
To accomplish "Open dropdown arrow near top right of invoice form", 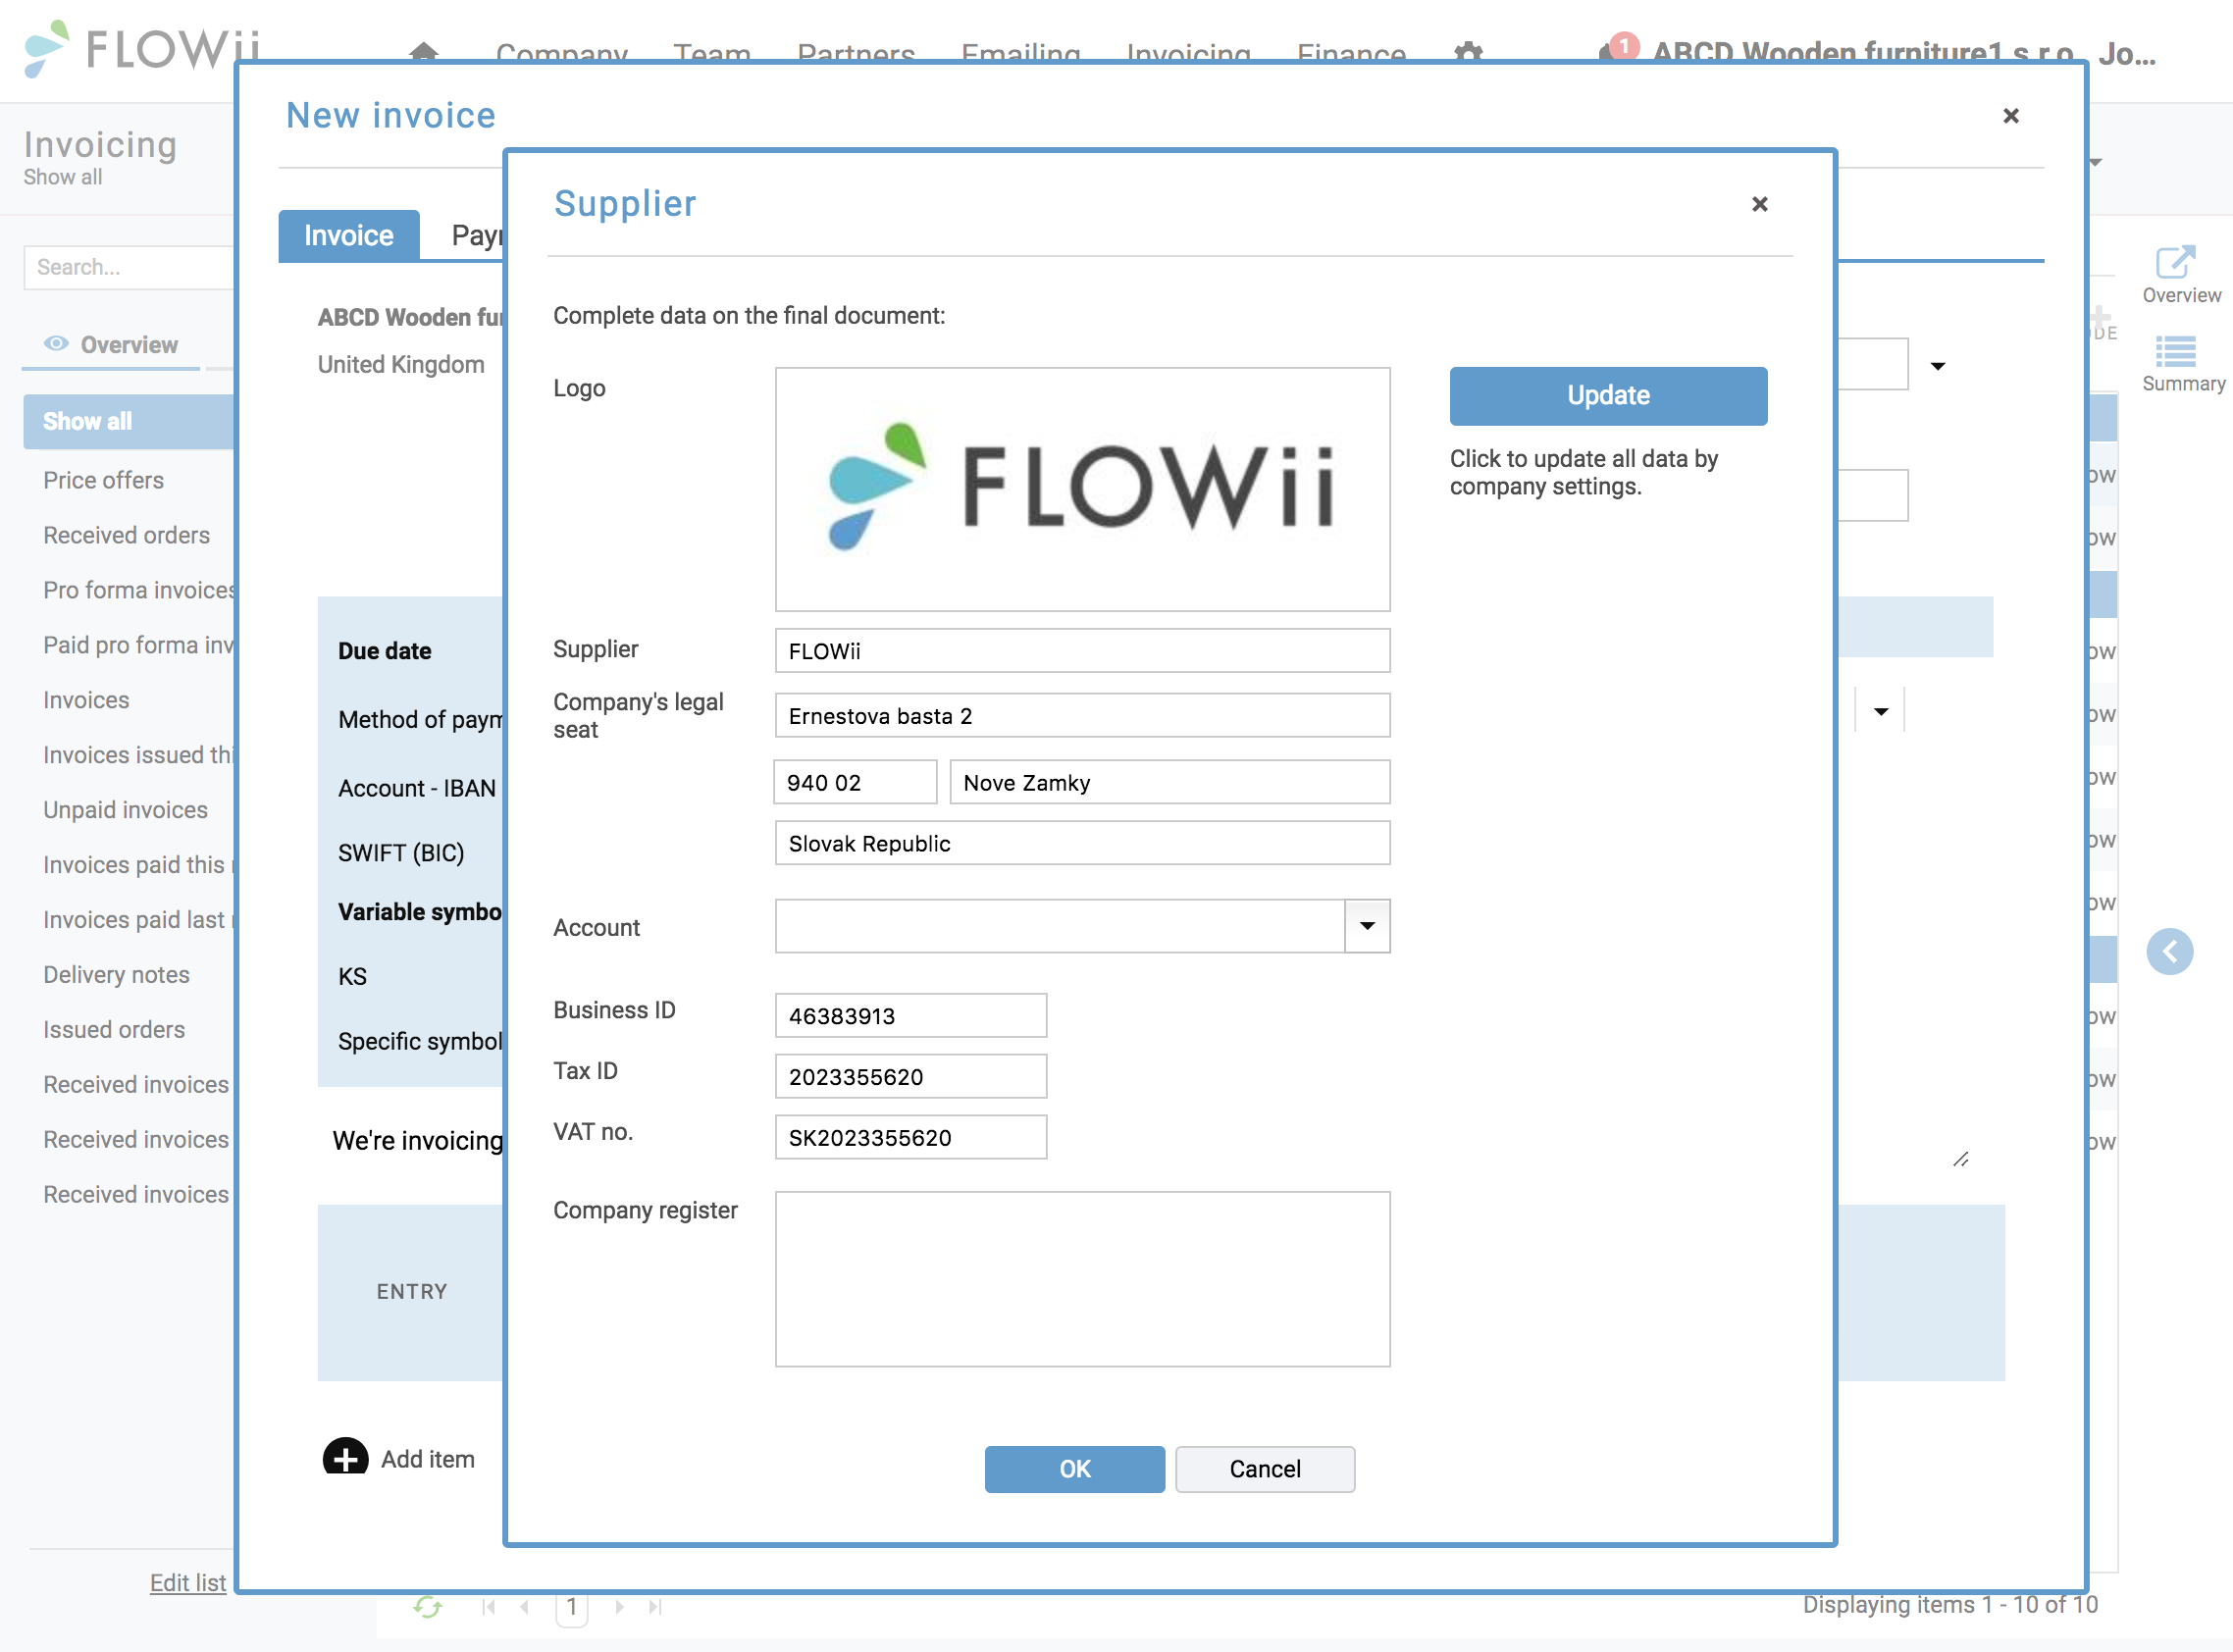I will pyautogui.click(x=1937, y=366).
